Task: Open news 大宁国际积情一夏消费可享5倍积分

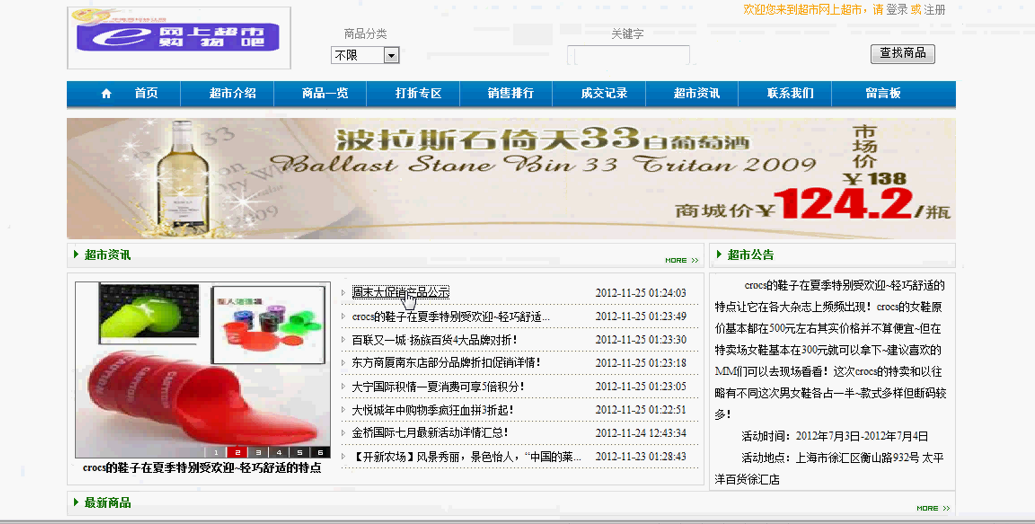Action: point(438,386)
